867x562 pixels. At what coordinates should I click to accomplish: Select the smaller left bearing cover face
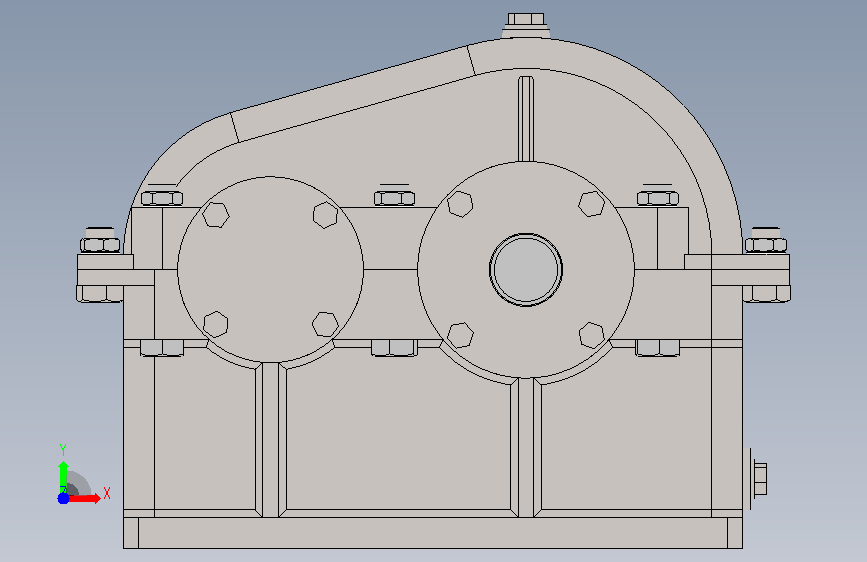coord(270,269)
